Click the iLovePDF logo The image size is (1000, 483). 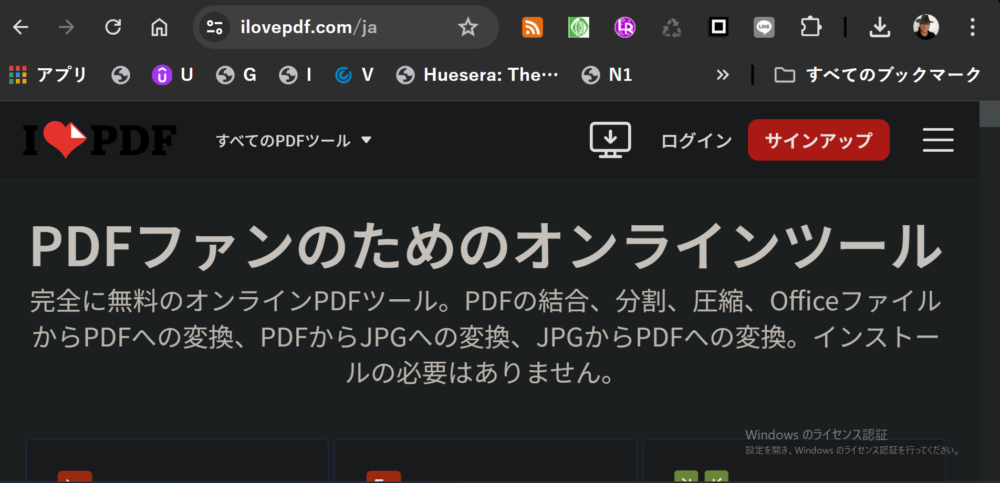pyautogui.click(x=99, y=141)
